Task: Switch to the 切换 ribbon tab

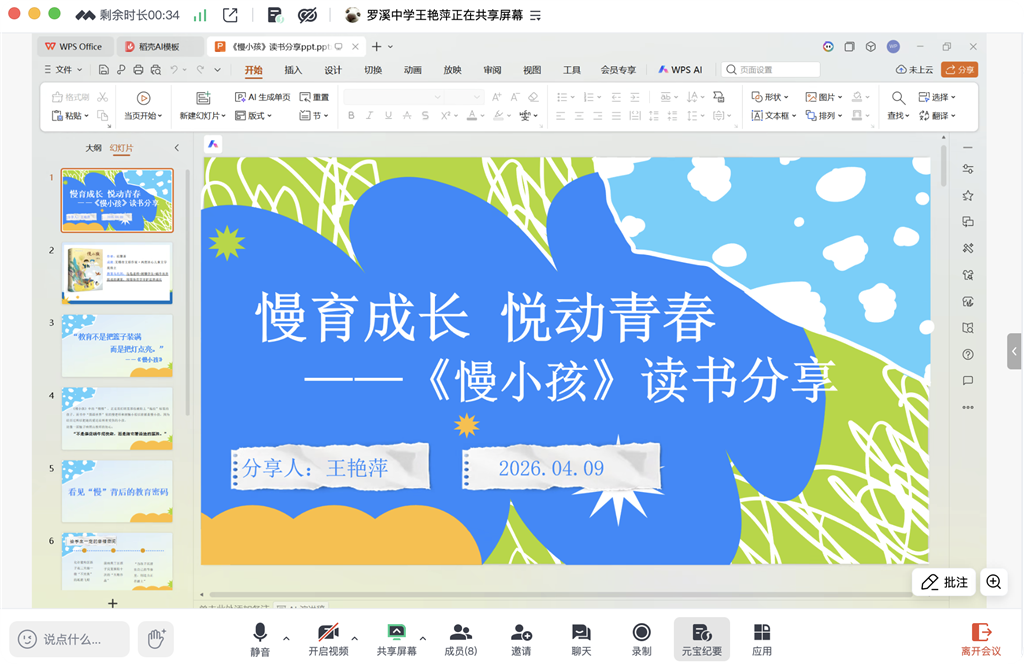Action: (373, 70)
